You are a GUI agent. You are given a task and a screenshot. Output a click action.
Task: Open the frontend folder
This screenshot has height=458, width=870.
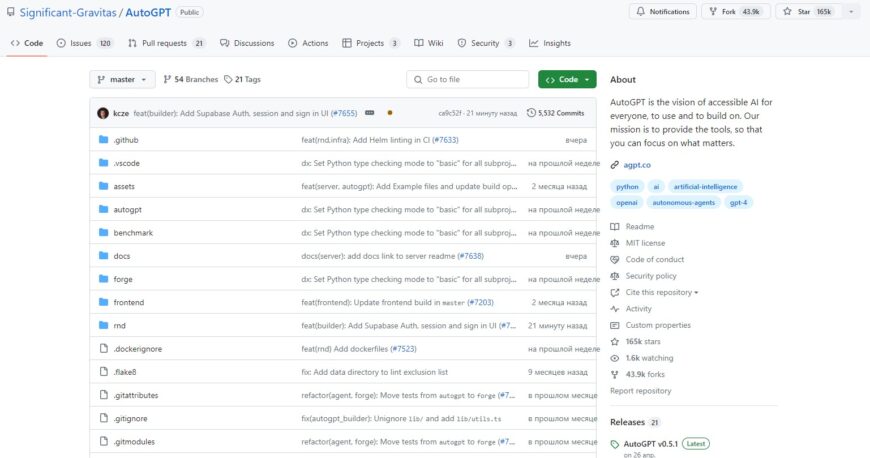(x=129, y=302)
